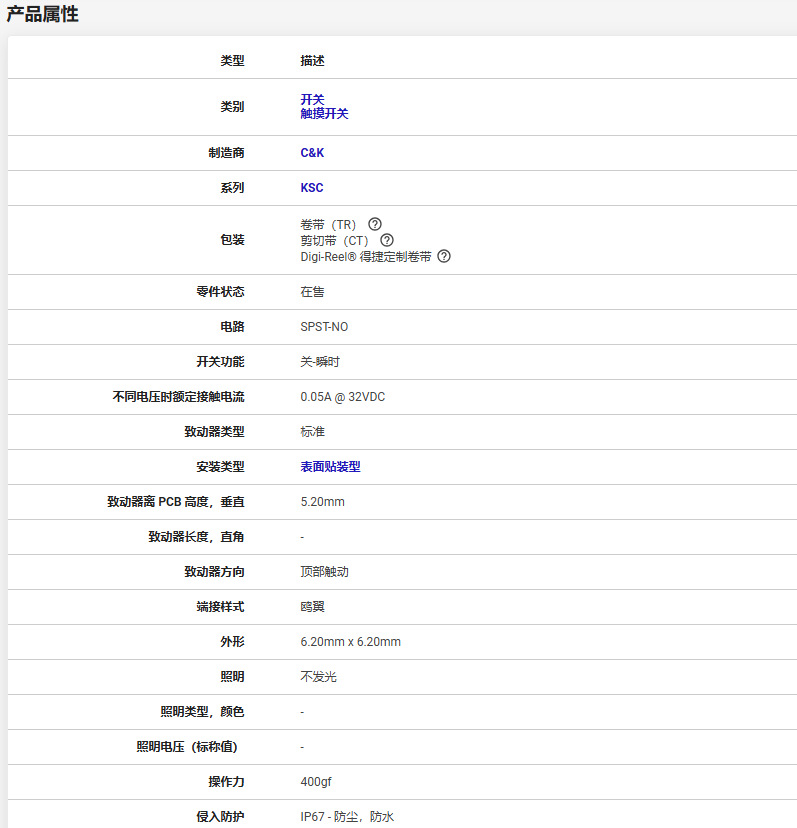Select the 在售 status value
The height and width of the screenshot is (828, 797).
coord(312,292)
